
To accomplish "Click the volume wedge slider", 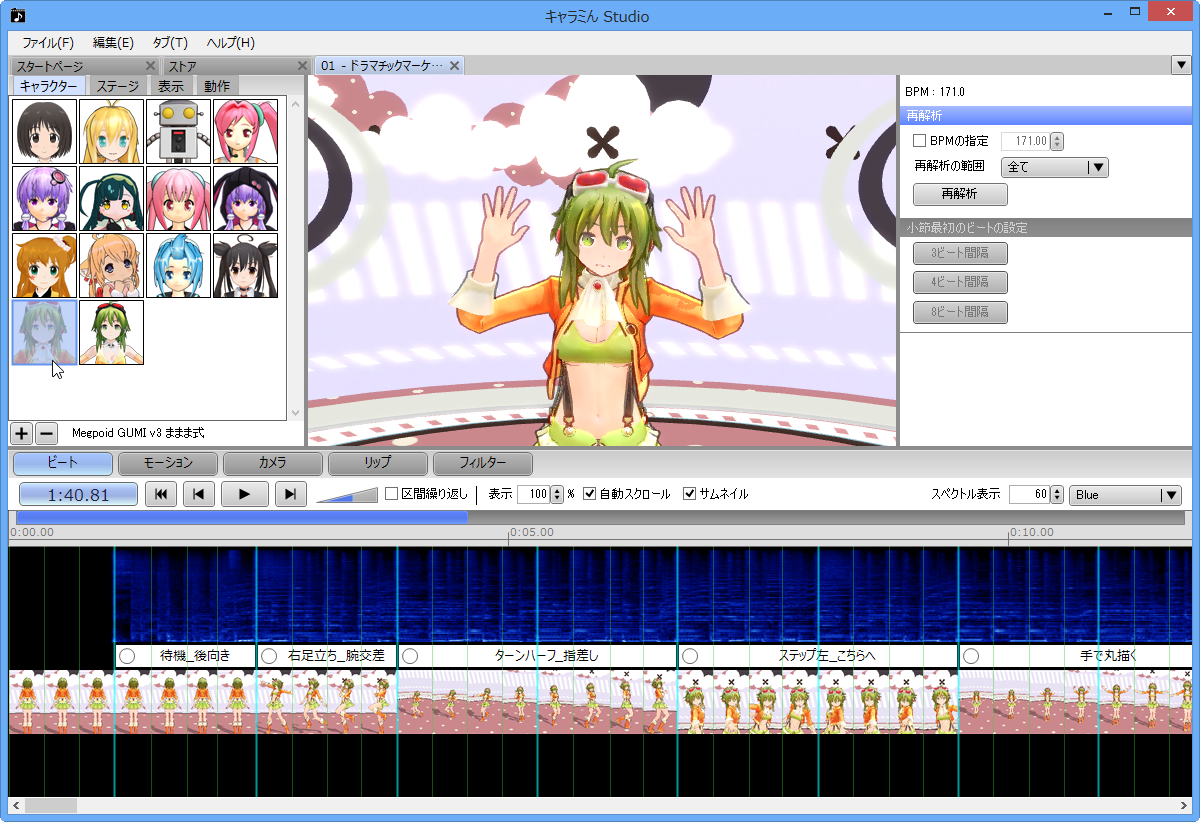I will pyautogui.click(x=347, y=494).
